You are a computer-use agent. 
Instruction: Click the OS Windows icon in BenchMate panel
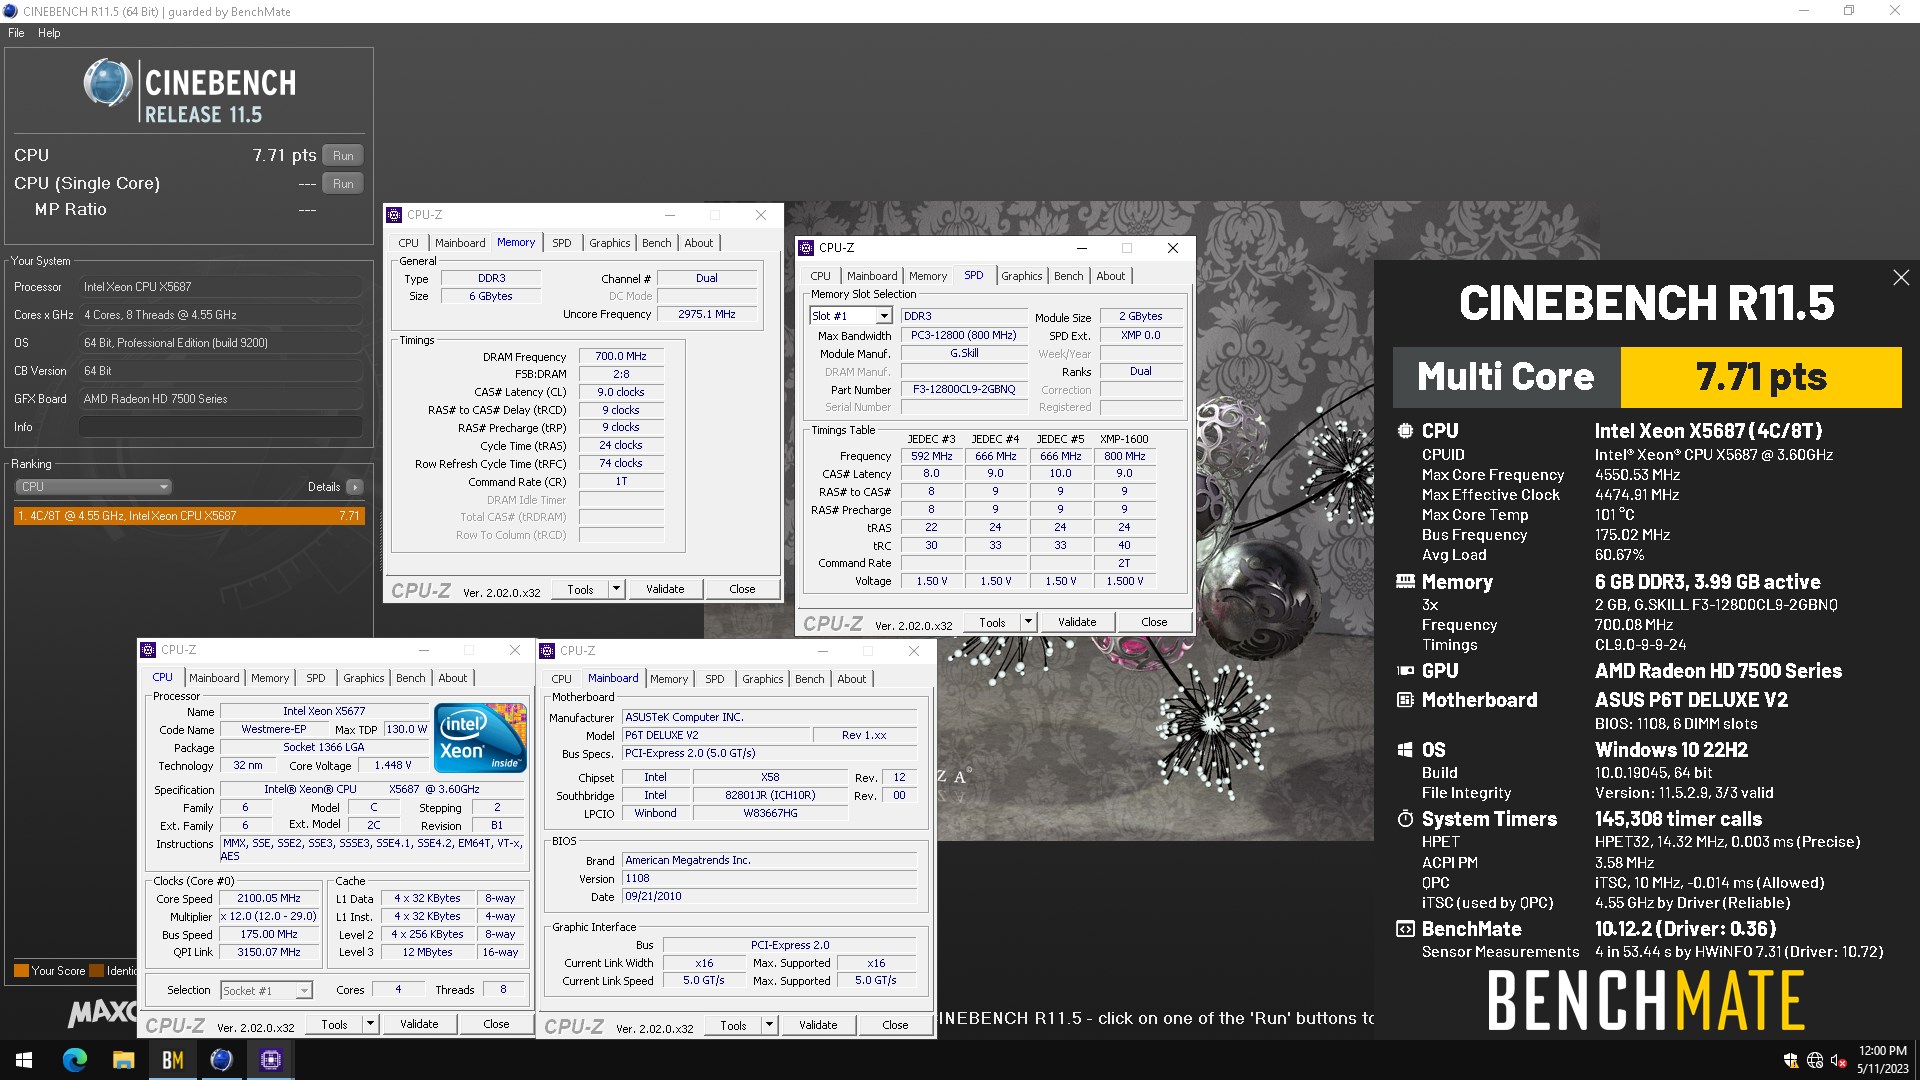pyautogui.click(x=1405, y=750)
